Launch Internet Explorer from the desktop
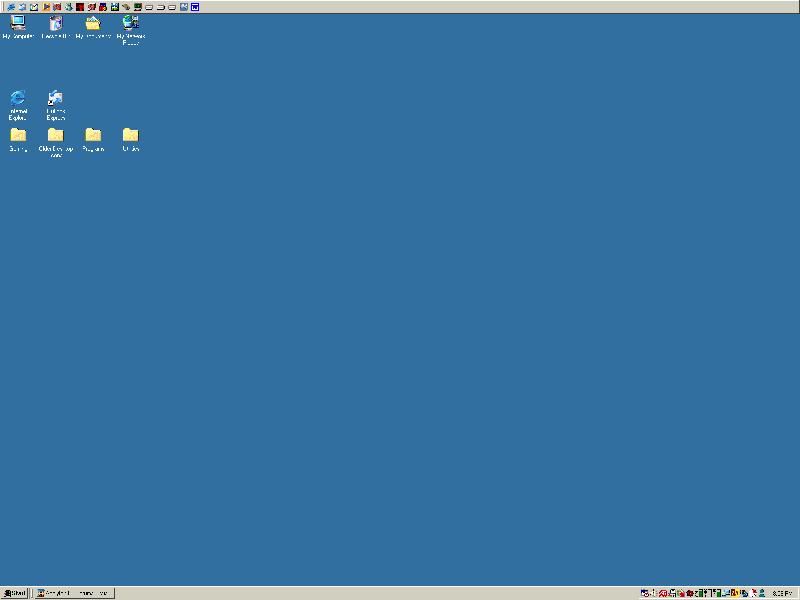The width and height of the screenshot is (800, 600). point(18,99)
